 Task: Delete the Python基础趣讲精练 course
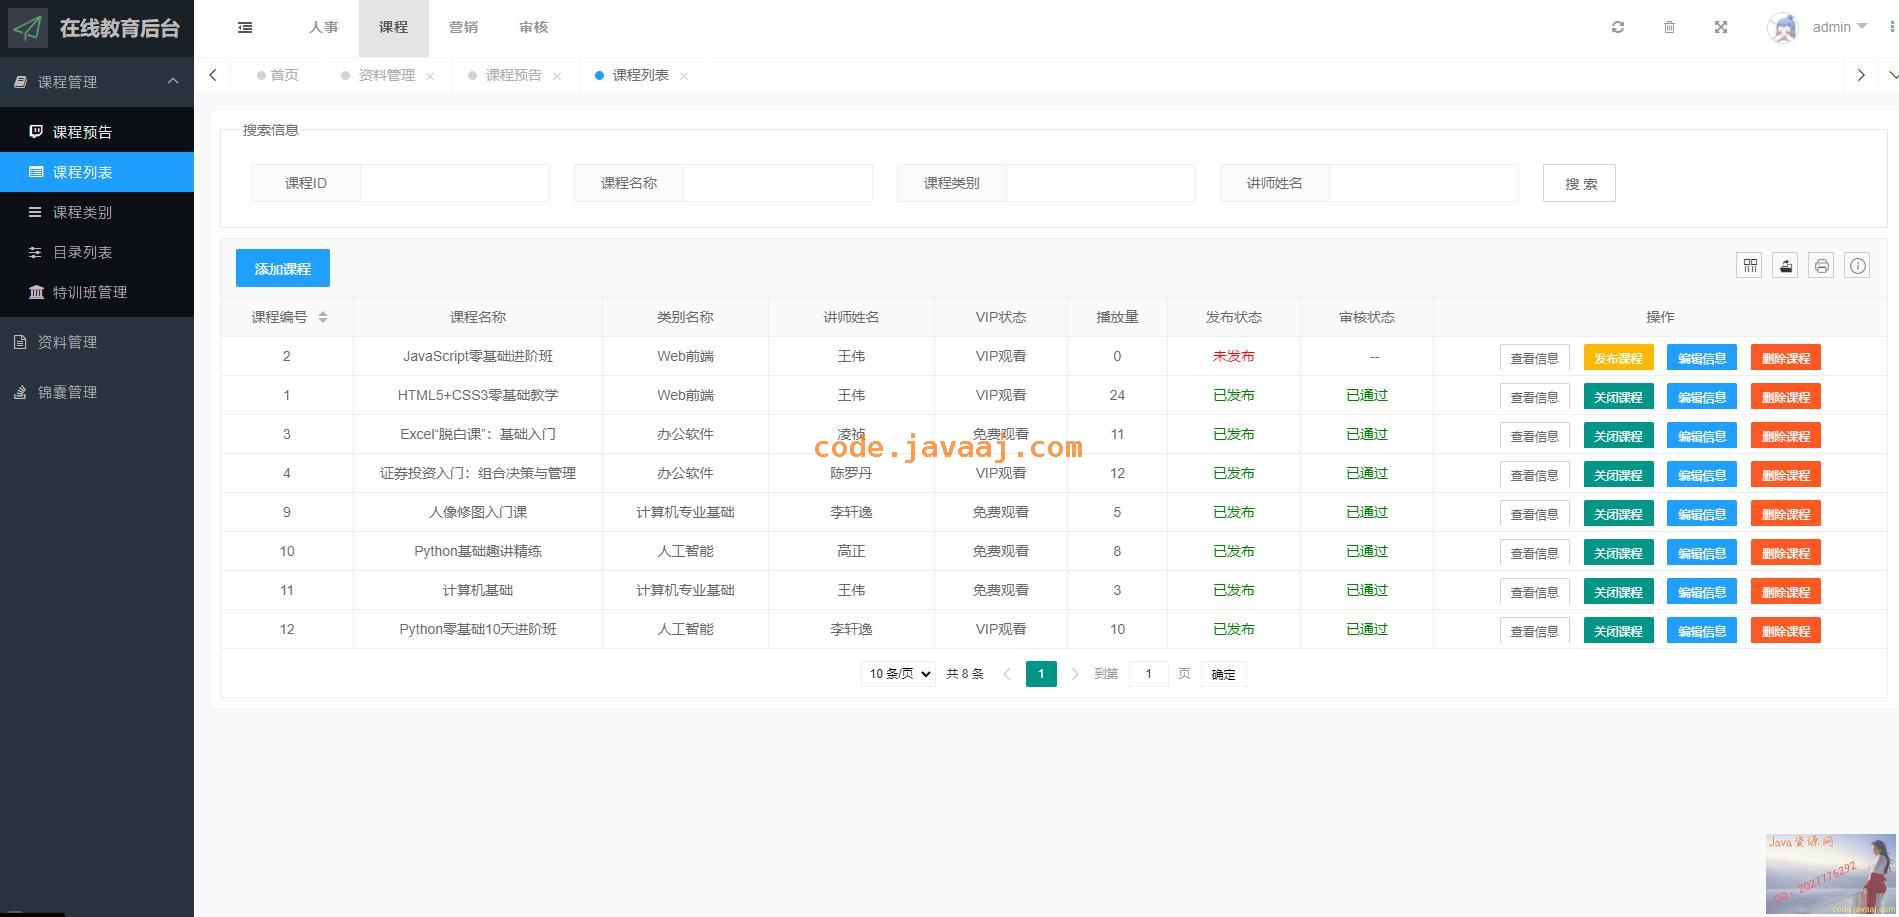point(1785,553)
